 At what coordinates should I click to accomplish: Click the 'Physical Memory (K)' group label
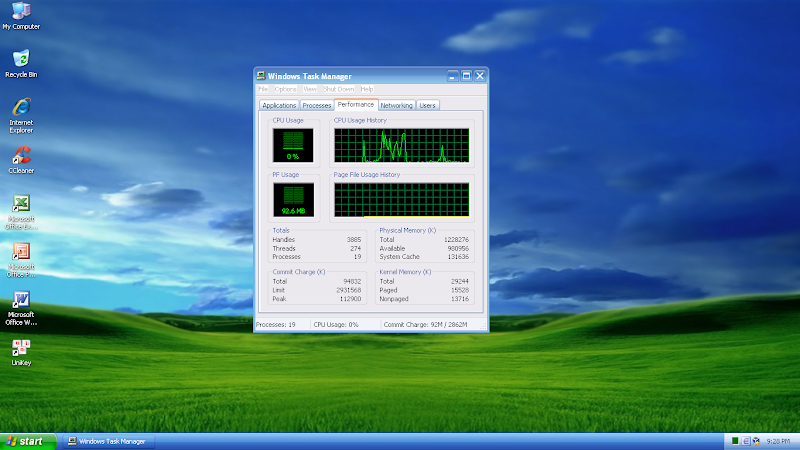coord(408,230)
